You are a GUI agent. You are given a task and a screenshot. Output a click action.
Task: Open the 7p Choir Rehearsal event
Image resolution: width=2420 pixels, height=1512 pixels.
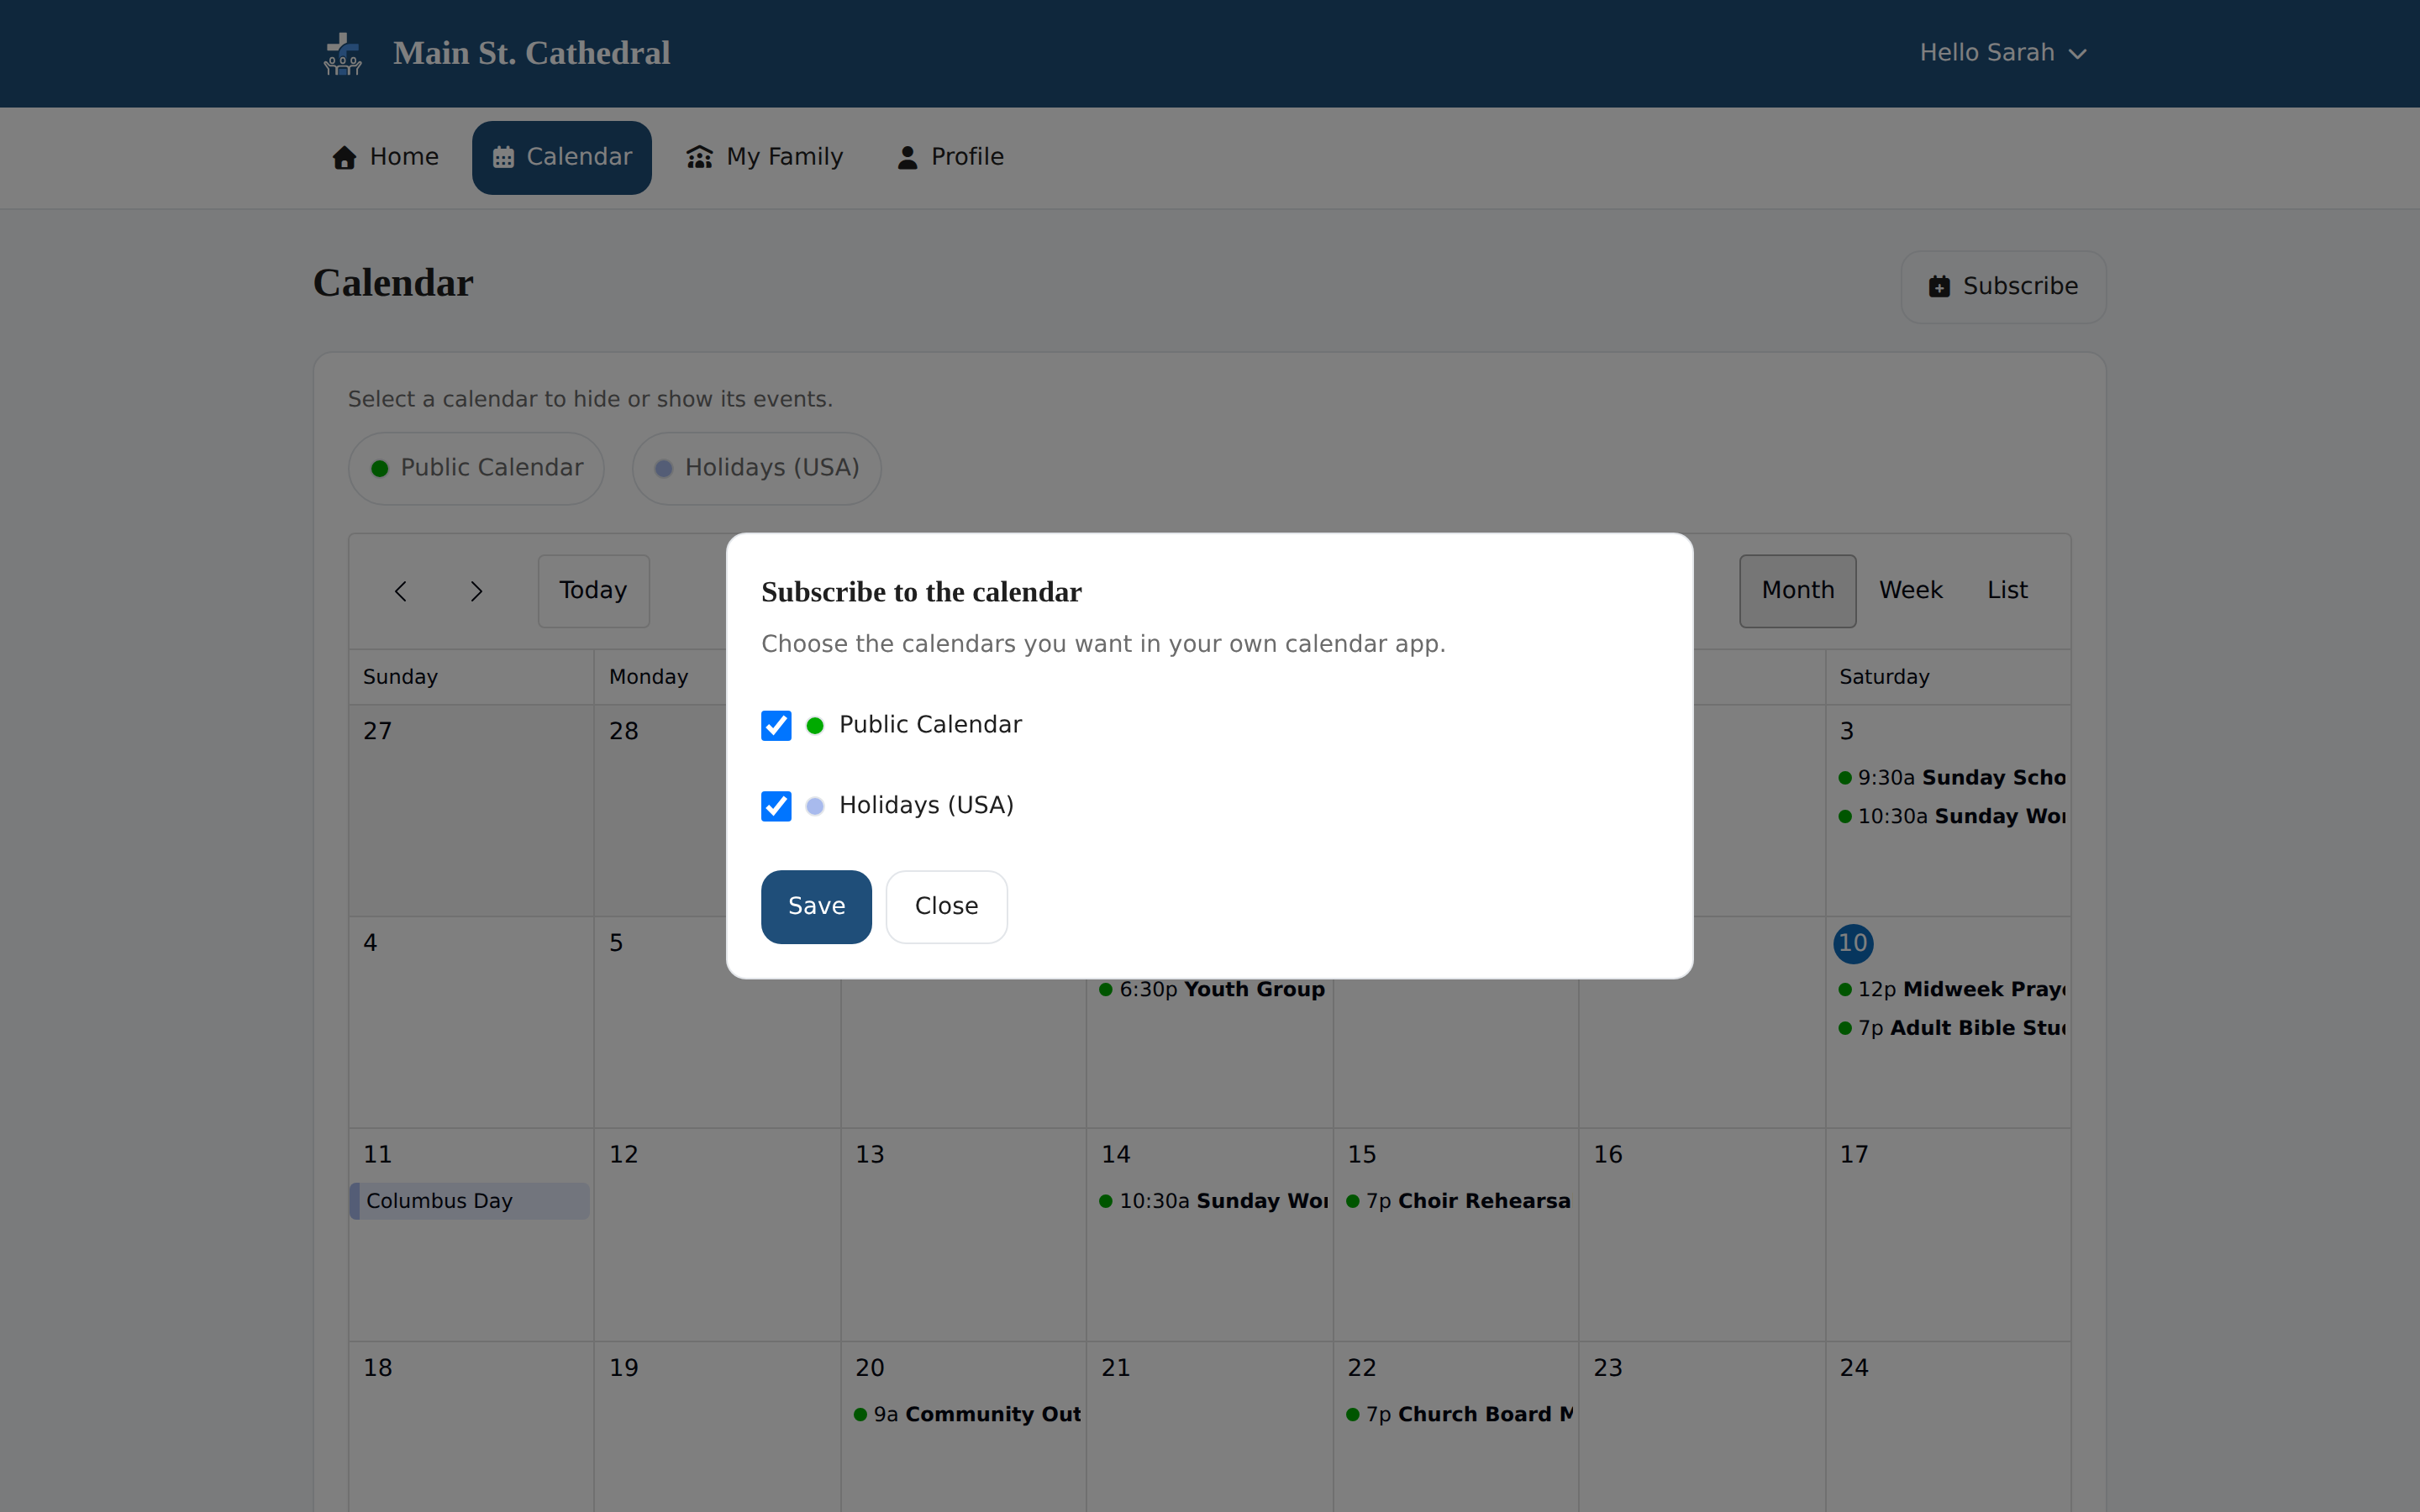point(1458,1201)
